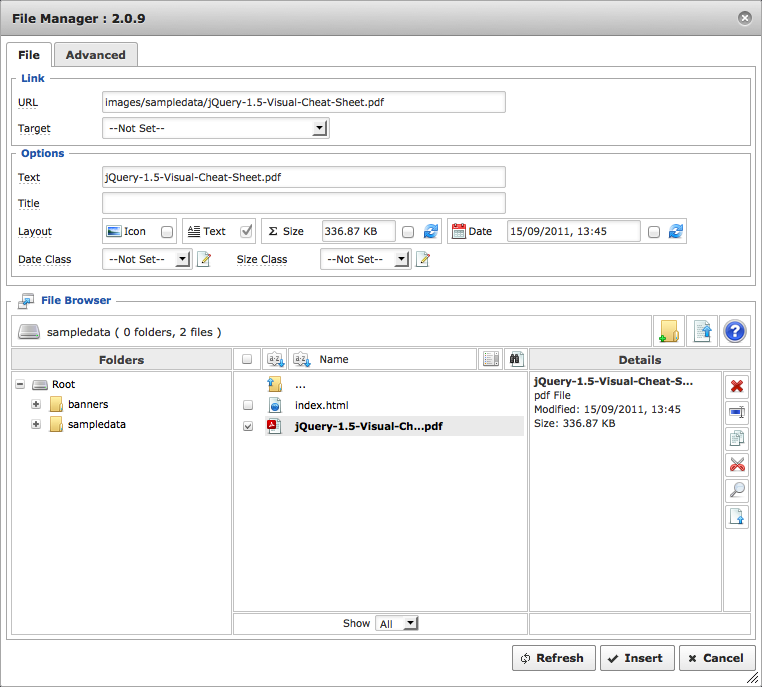
Task: Open the help question mark icon
Action: pos(735,331)
